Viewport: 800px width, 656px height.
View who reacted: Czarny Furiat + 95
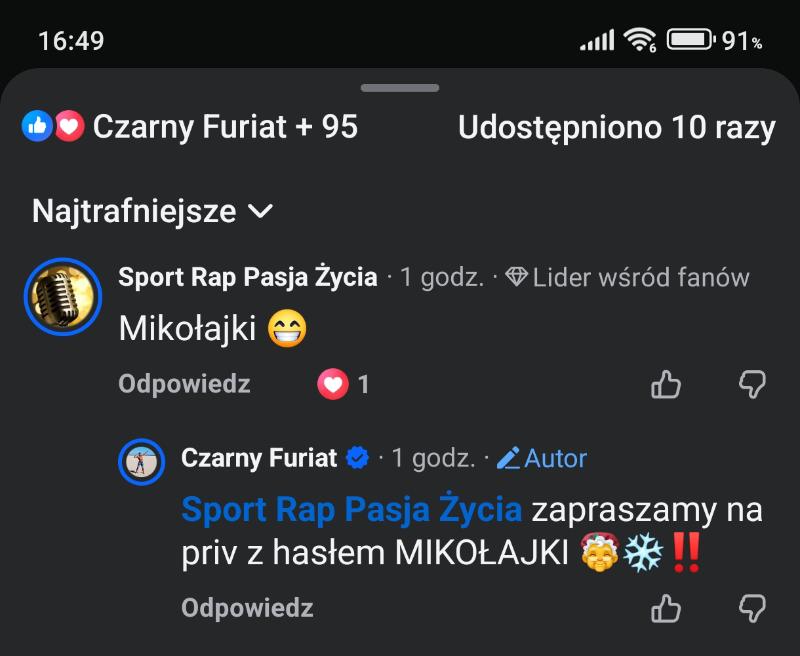click(x=225, y=127)
